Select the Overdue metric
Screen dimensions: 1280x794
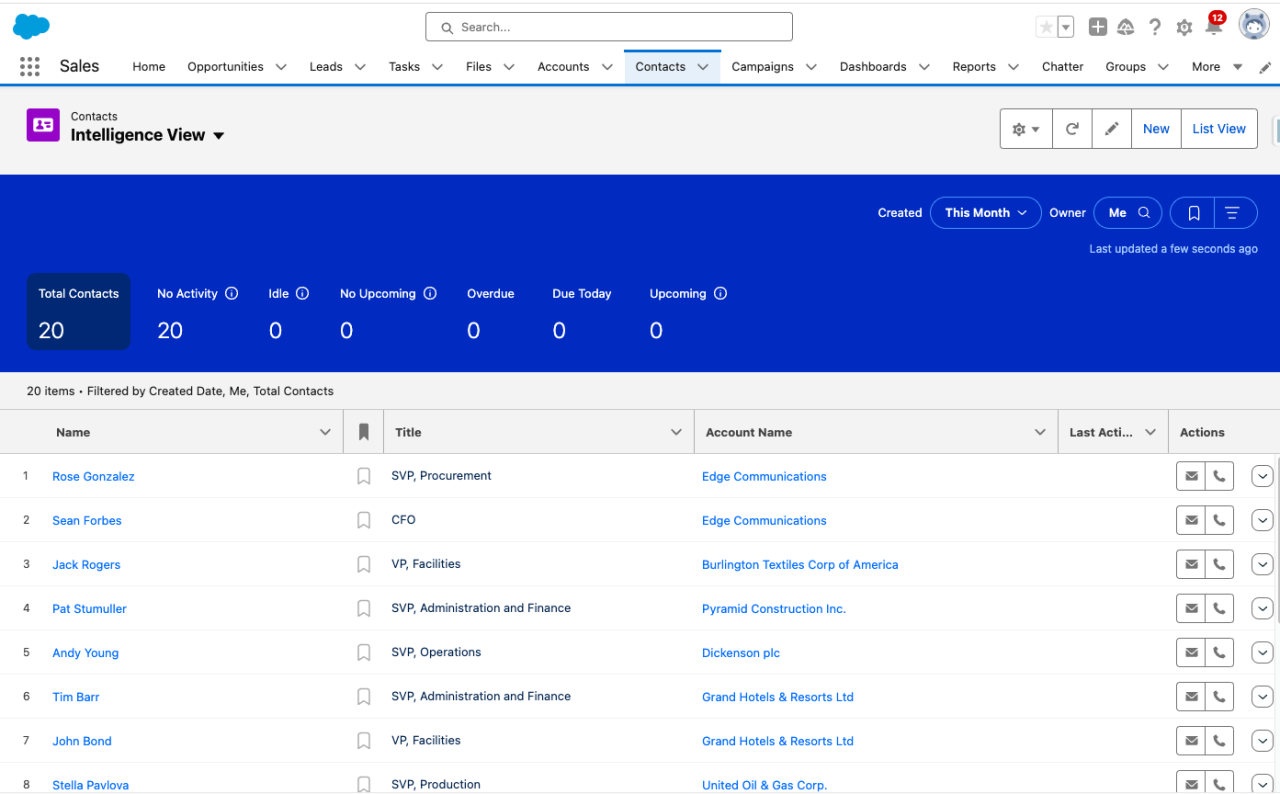pyautogui.click(x=491, y=312)
